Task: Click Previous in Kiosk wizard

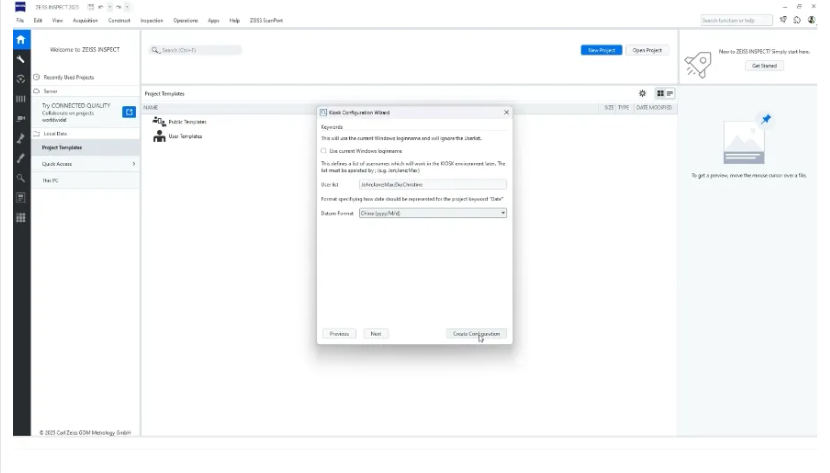Action: (x=339, y=334)
